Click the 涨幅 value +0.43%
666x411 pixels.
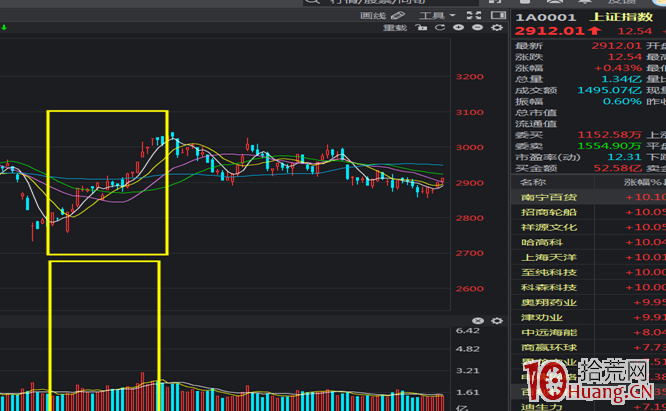coord(618,68)
